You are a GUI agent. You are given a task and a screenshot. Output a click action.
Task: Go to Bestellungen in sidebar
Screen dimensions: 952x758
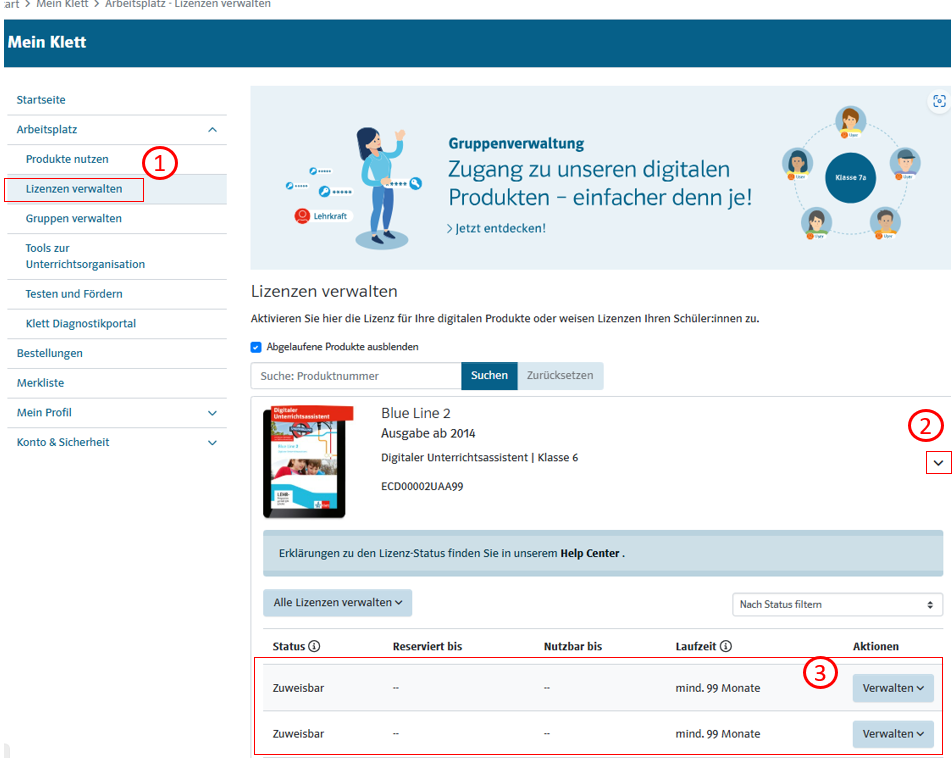coord(50,353)
